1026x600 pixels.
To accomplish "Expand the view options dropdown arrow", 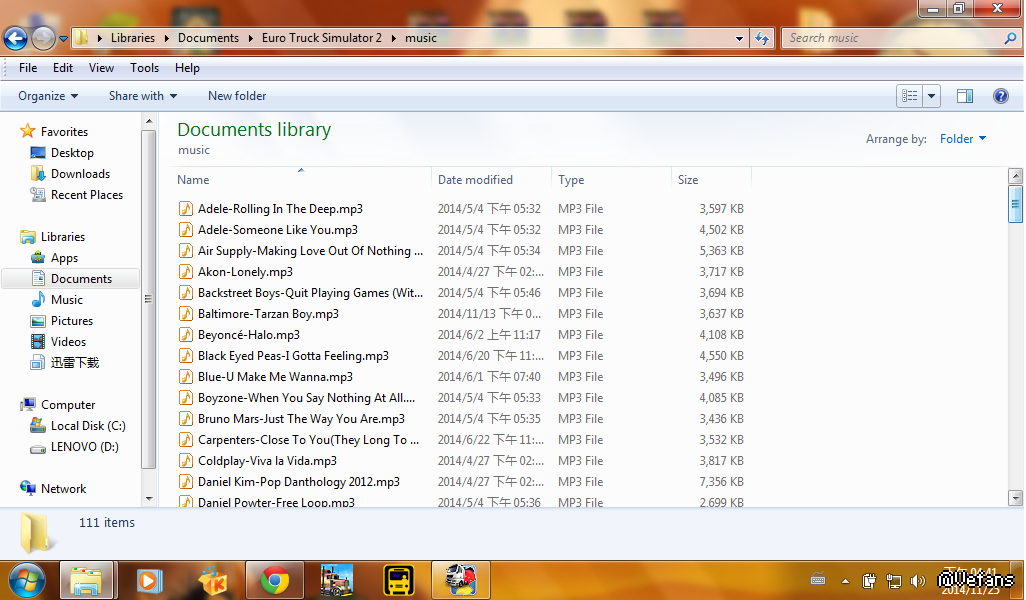I will (932, 96).
